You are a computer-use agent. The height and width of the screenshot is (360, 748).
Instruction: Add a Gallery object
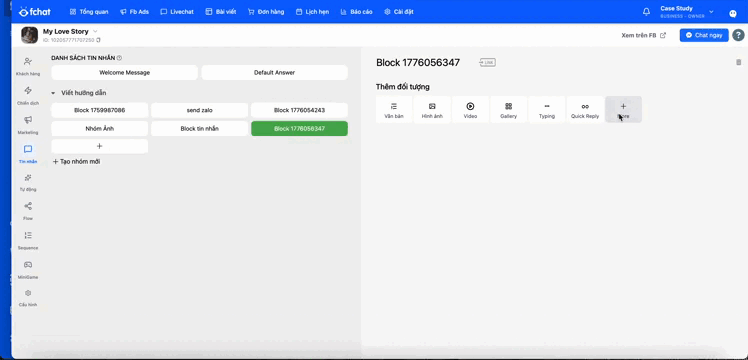[x=509, y=110]
